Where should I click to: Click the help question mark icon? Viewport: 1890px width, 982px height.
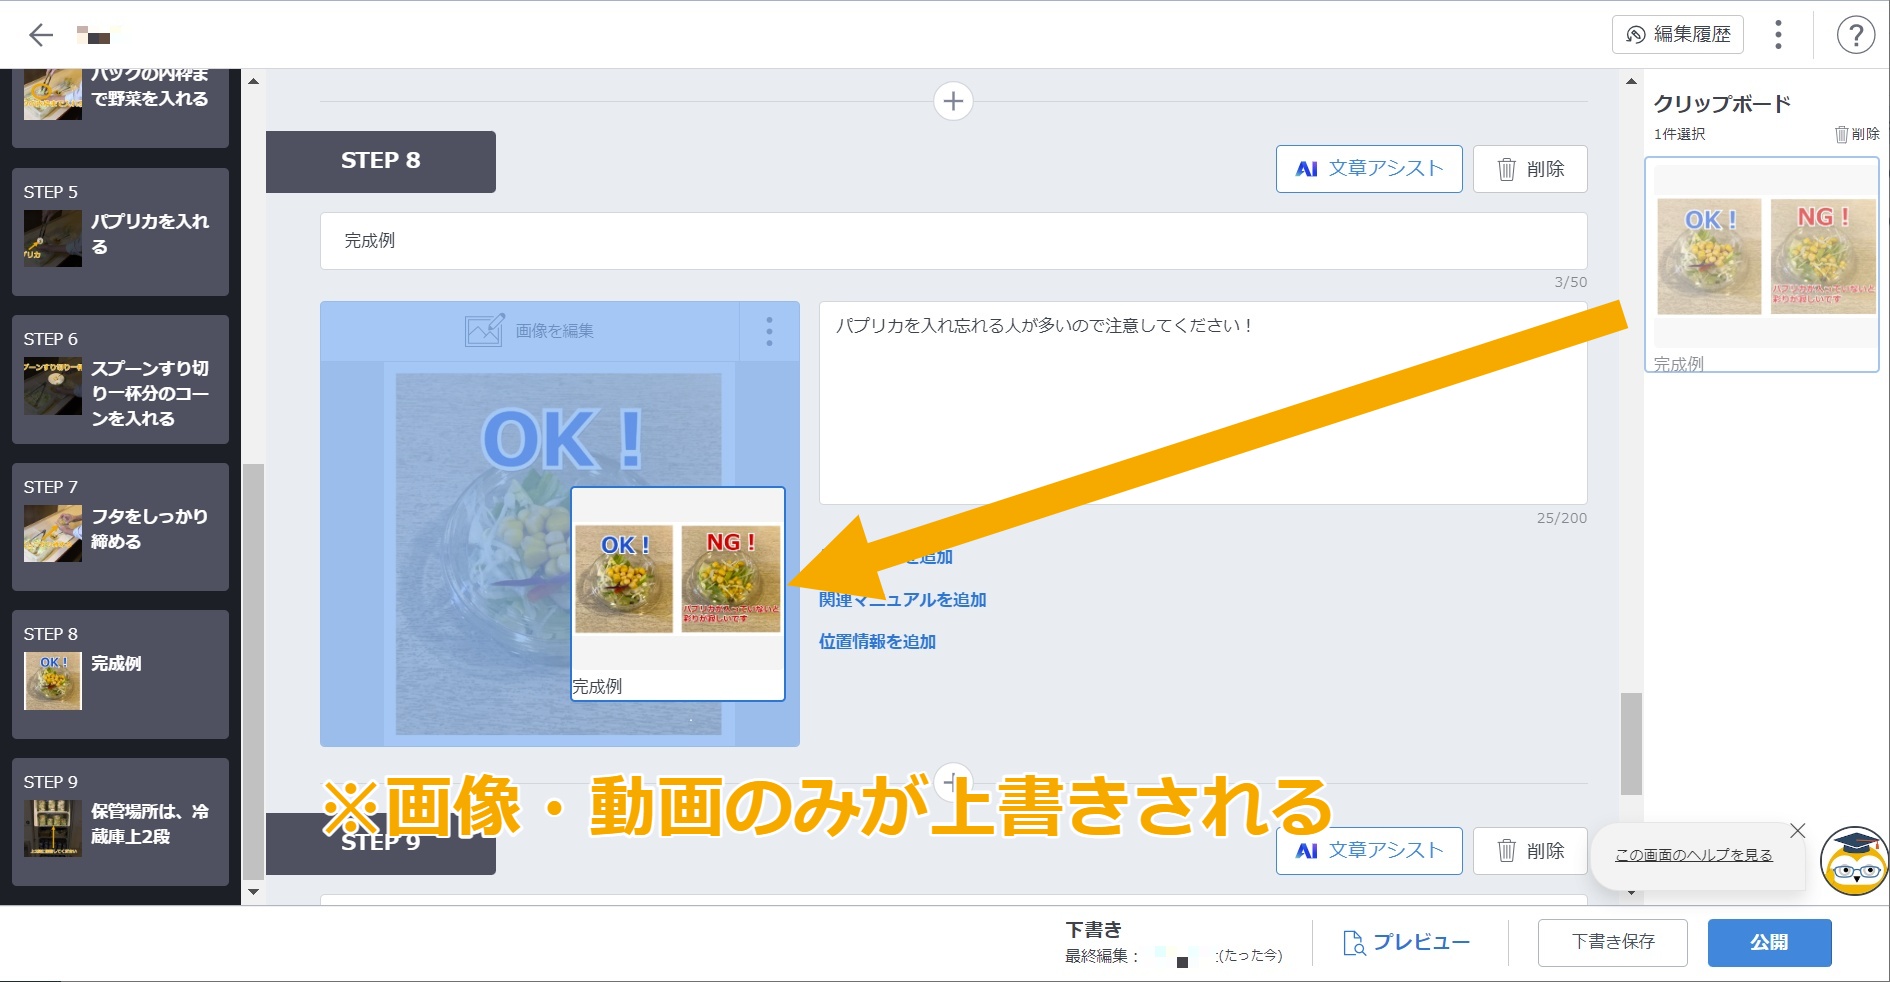[x=1855, y=35]
